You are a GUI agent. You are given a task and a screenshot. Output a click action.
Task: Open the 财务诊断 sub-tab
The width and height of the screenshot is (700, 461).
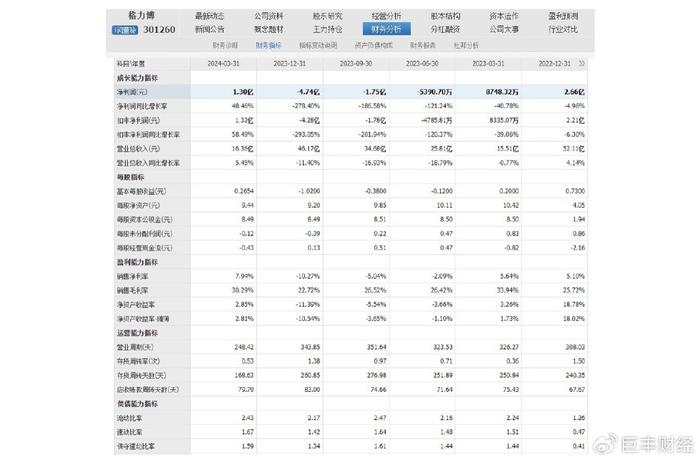pos(225,45)
